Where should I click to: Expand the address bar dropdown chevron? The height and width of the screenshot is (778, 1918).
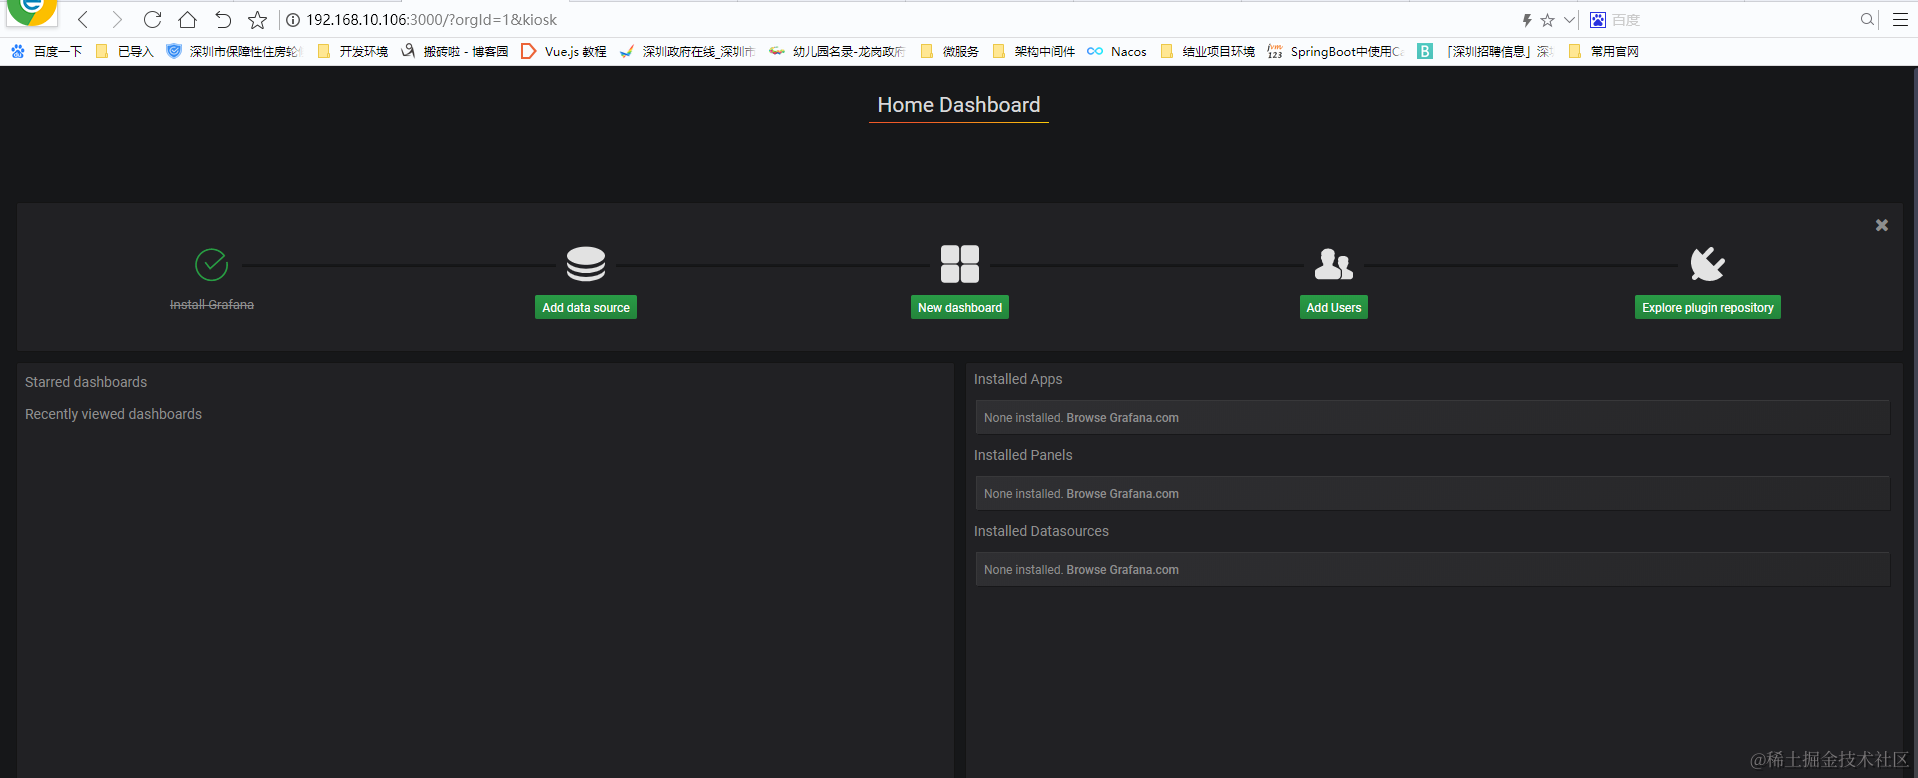click(1569, 20)
